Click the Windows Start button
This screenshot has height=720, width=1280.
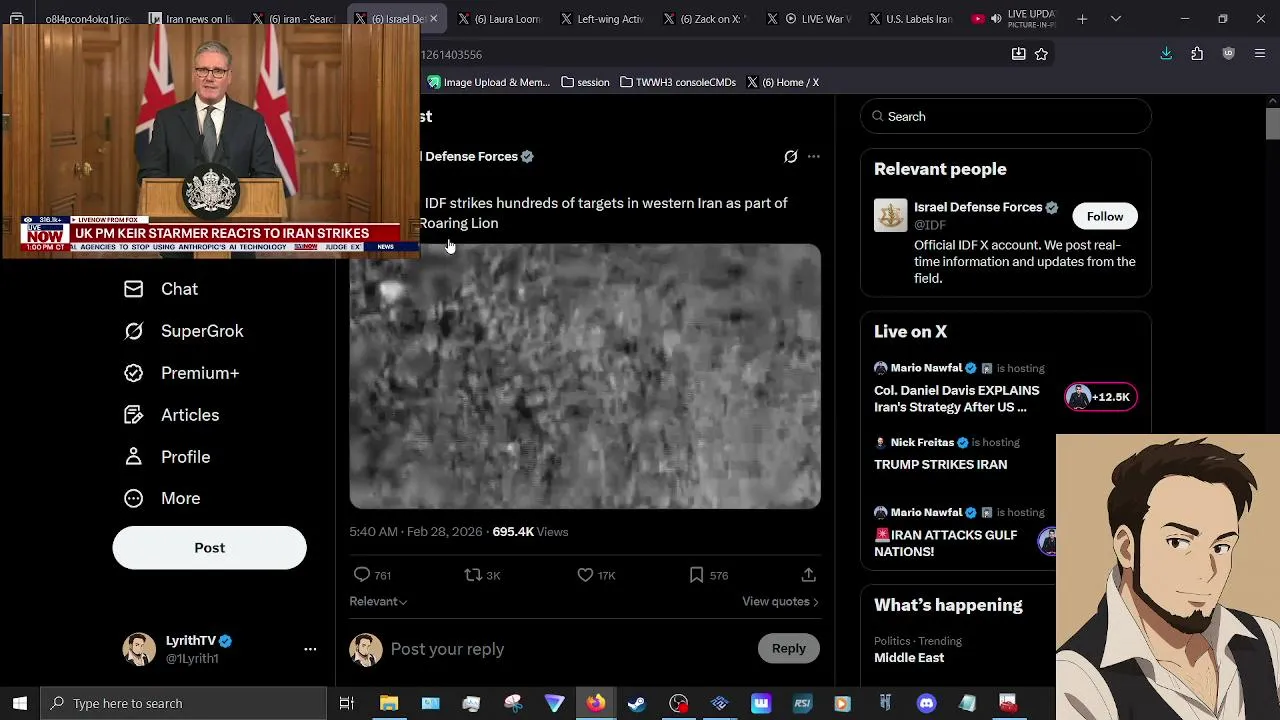pos(19,703)
